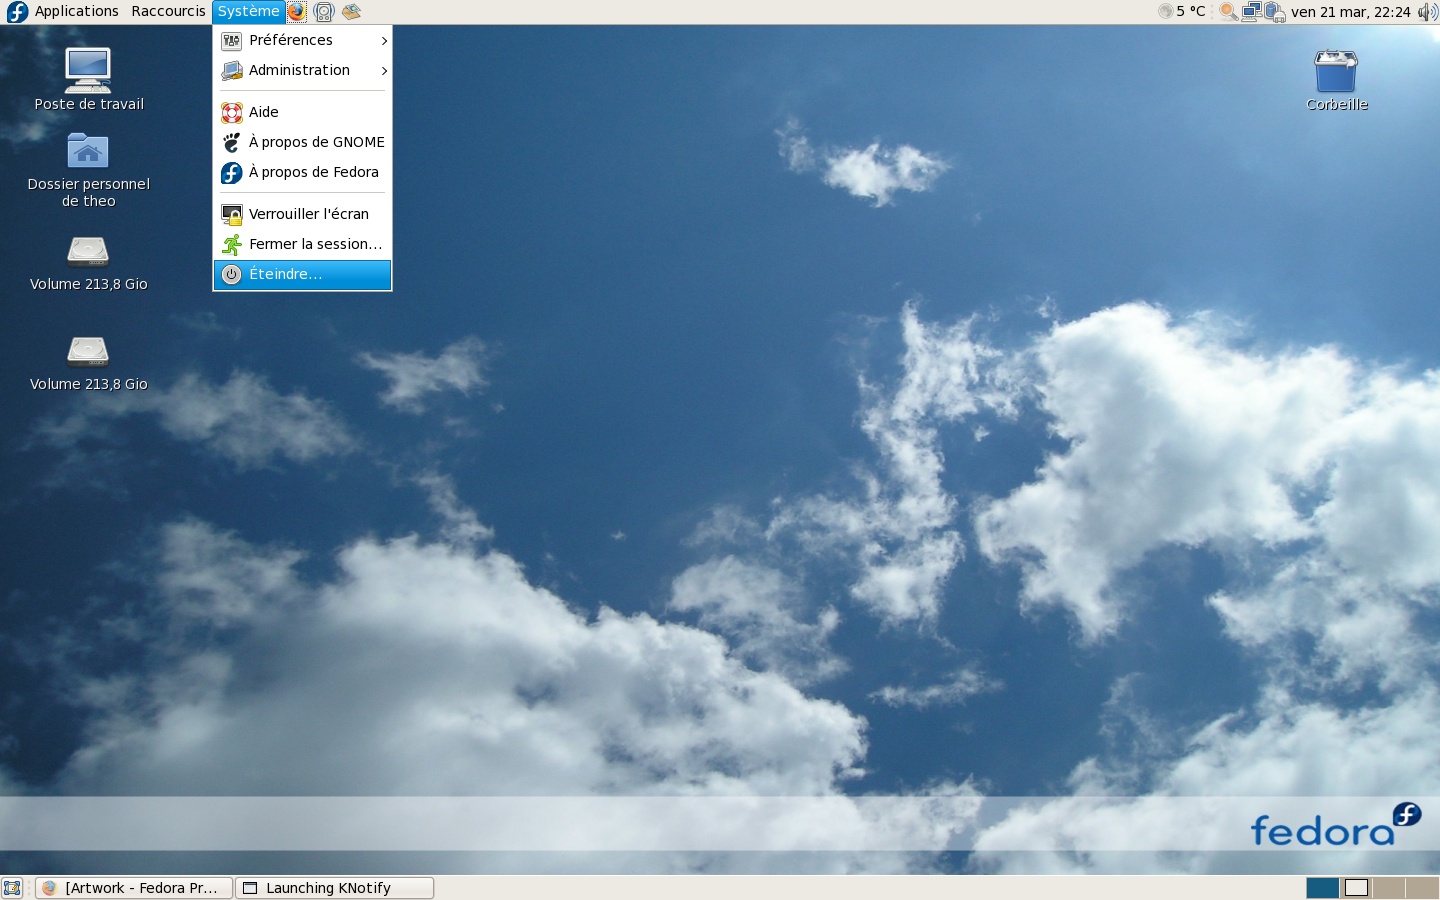Close the open Système menu via its panel label
This screenshot has height=900, width=1440.
pos(248,11)
